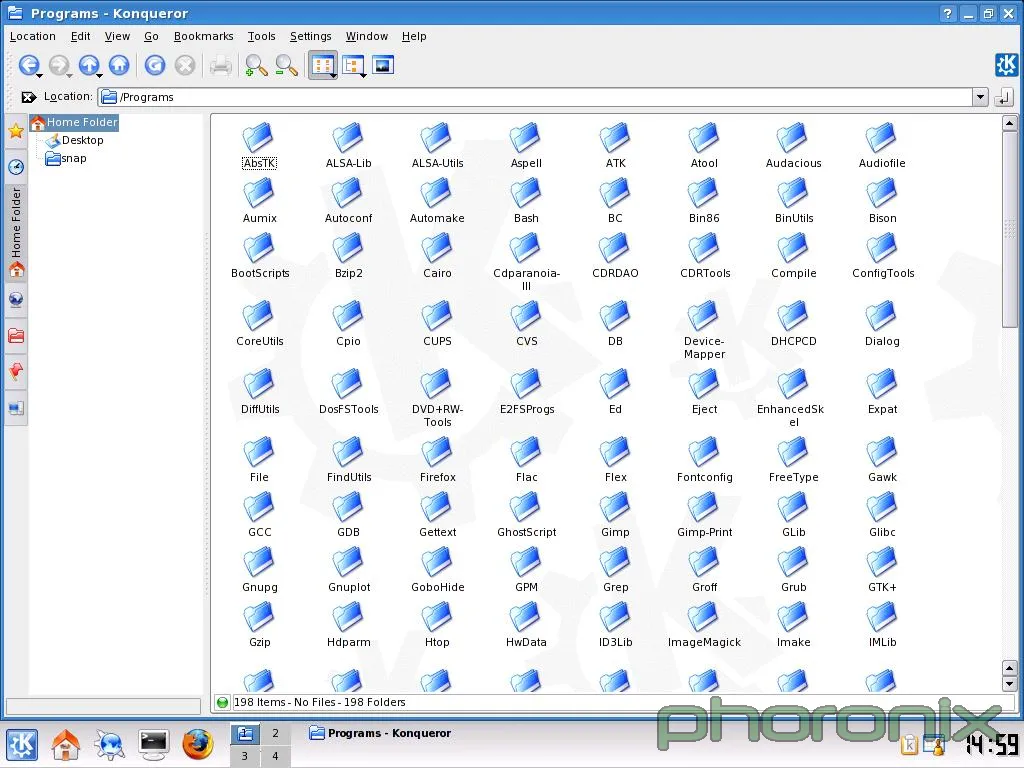Open the Settings menu
The image size is (1024, 768).
[310, 36]
